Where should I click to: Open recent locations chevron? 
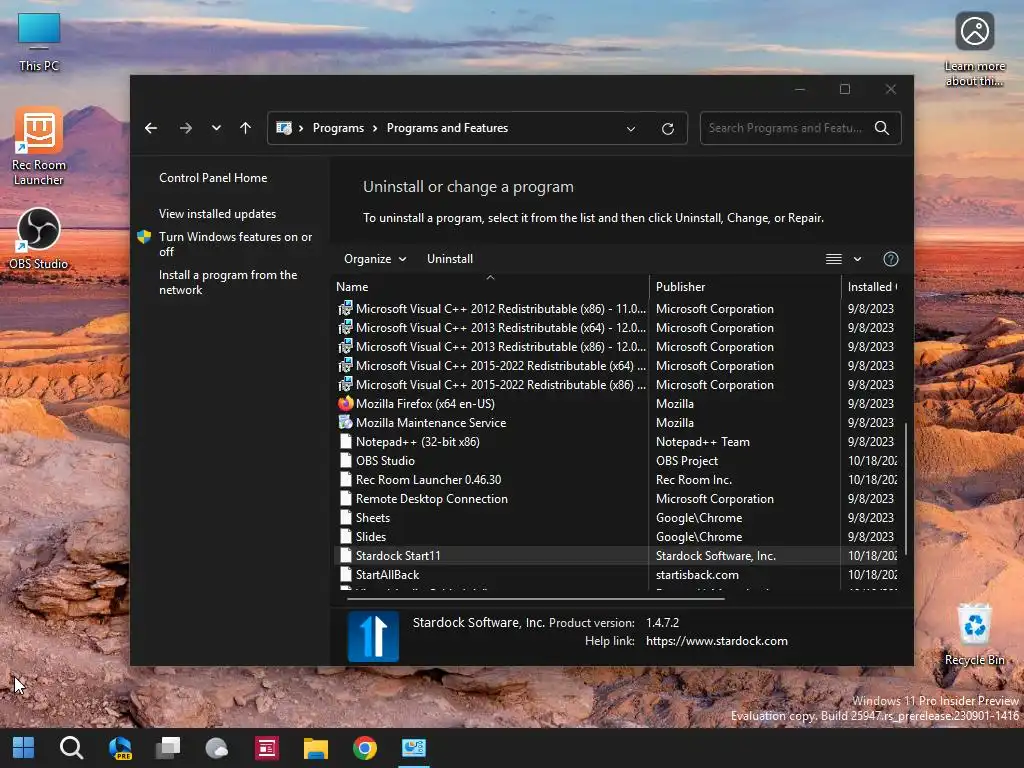[x=216, y=128]
